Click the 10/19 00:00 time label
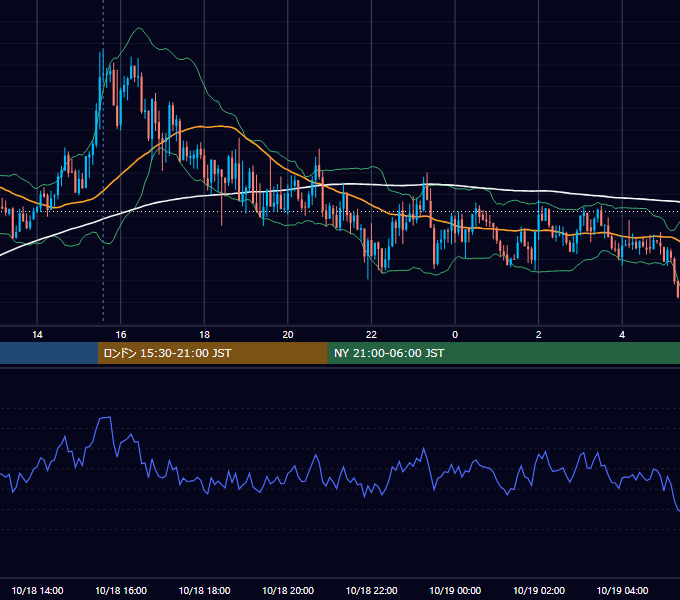 455,590
